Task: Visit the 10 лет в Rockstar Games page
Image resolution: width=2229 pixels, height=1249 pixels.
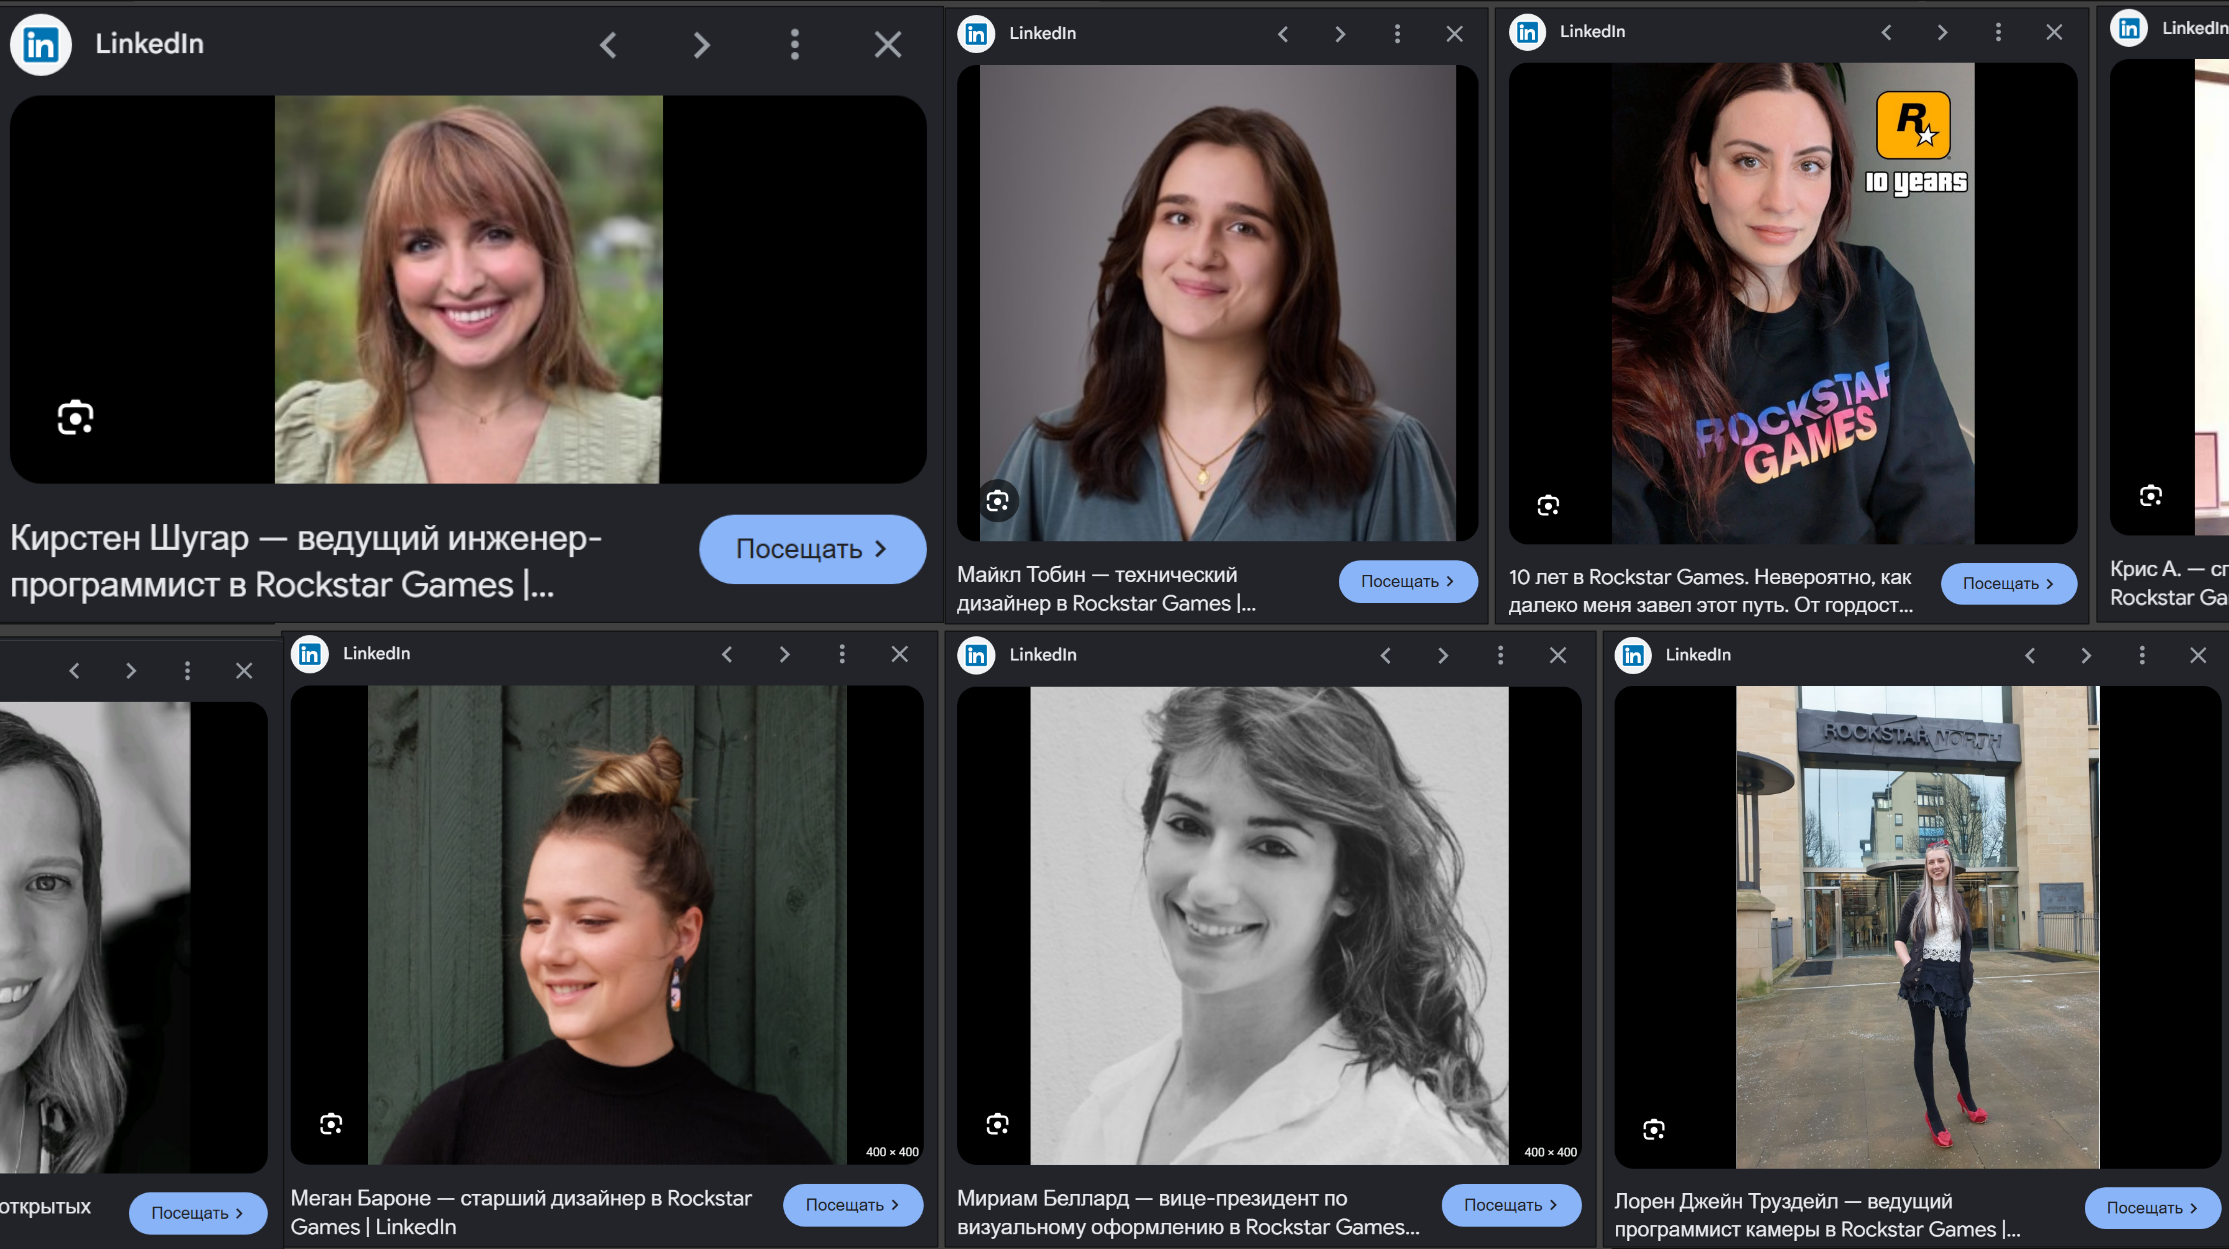Action: 2008,583
